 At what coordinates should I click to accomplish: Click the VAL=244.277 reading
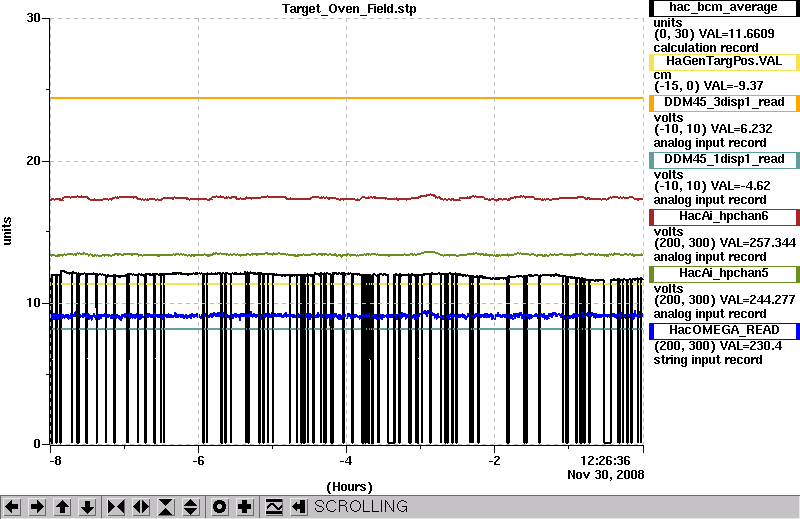click(x=757, y=300)
